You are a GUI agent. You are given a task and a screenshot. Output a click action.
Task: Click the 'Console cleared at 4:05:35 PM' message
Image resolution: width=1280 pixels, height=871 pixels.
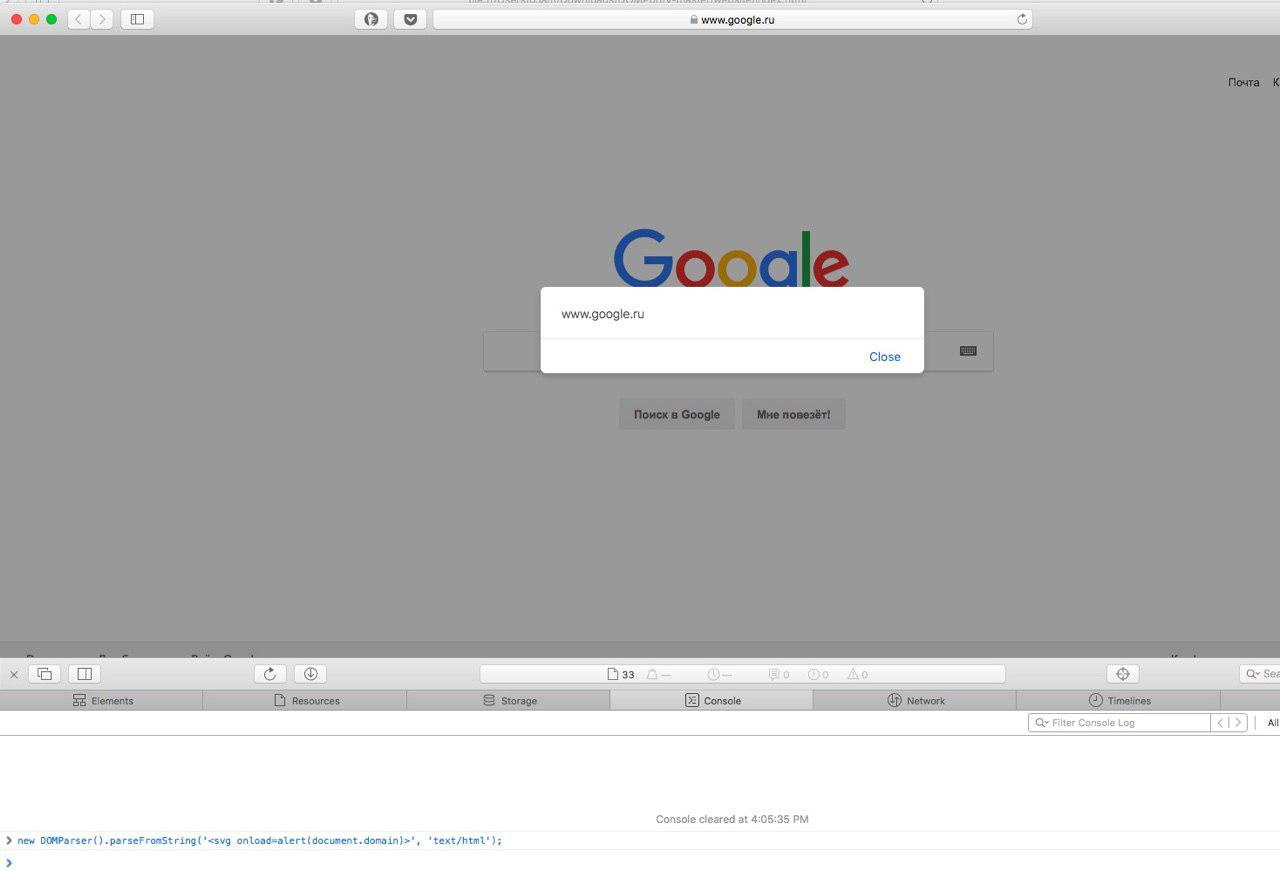[732, 819]
